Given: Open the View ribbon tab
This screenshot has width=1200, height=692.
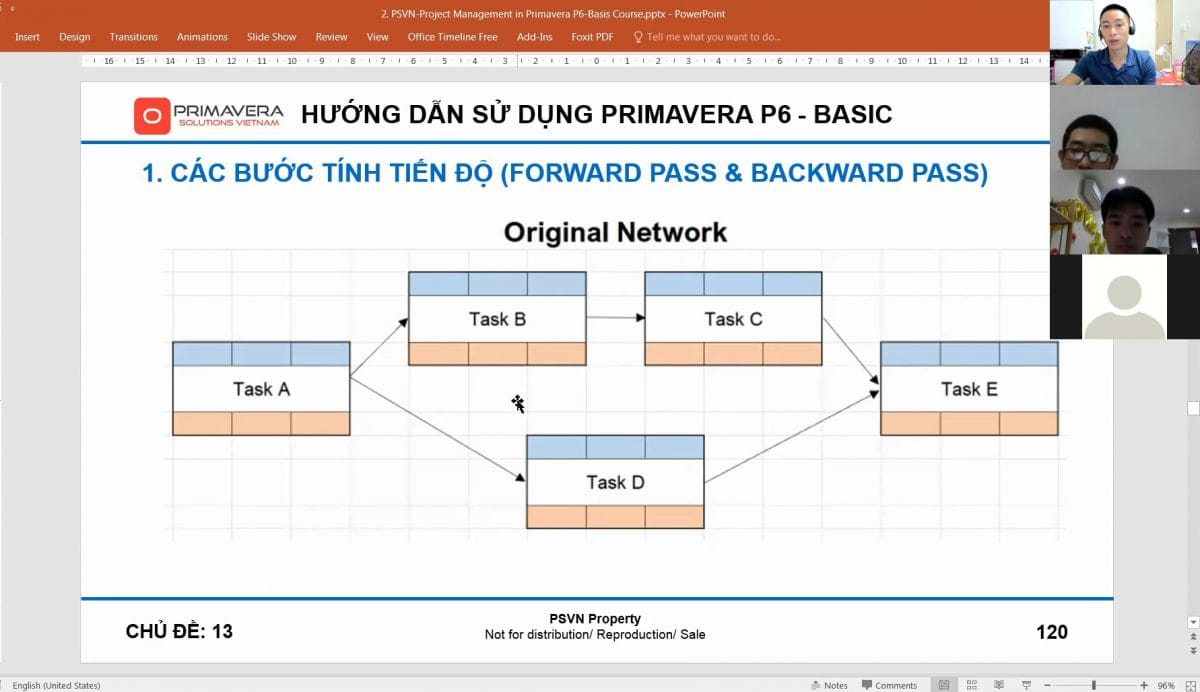Looking at the screenshot, I should tap(377, 37).
